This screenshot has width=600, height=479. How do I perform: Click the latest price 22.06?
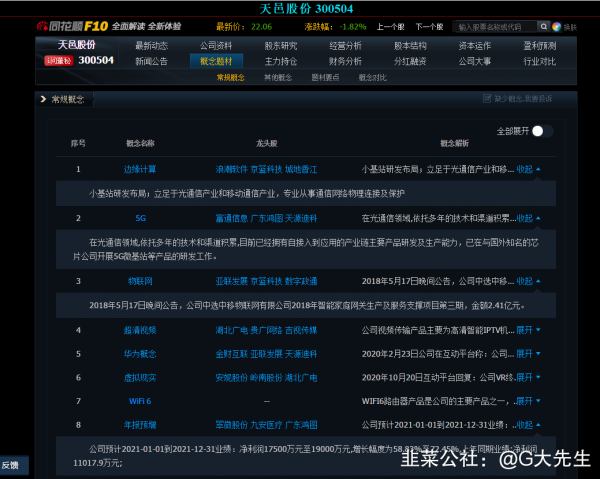click(261, 27)
